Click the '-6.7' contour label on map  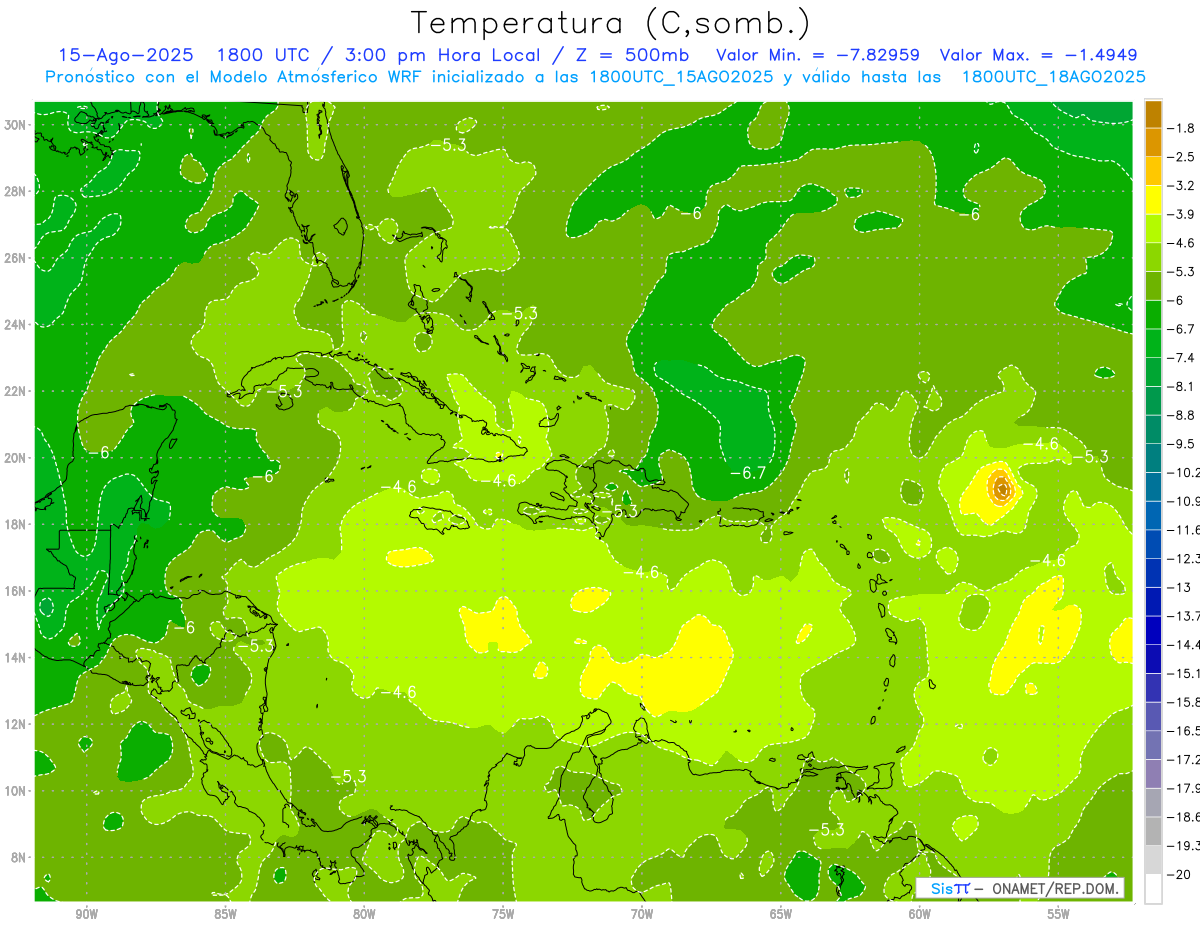747,472
